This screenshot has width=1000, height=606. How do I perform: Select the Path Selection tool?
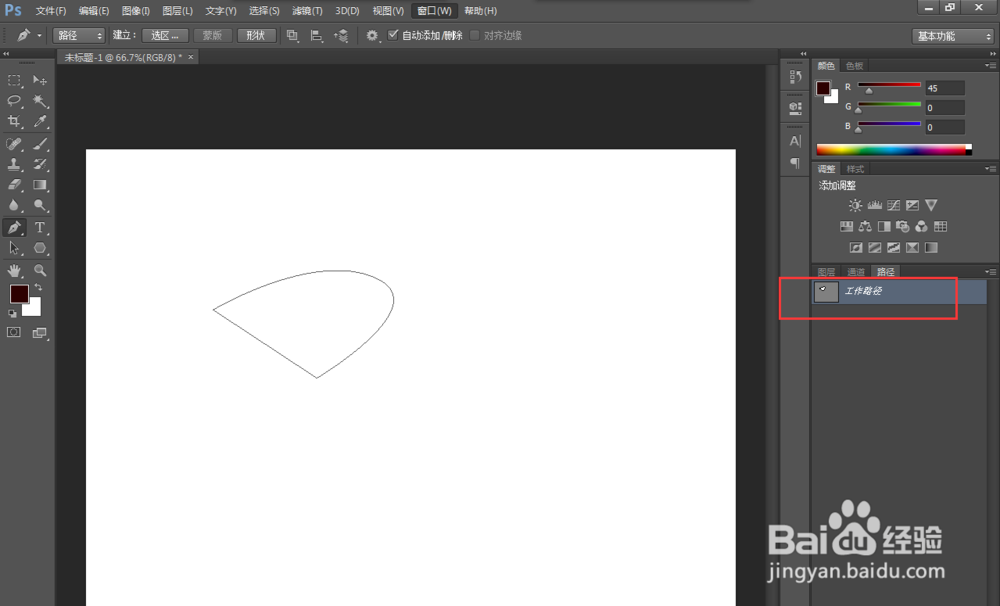14,248
